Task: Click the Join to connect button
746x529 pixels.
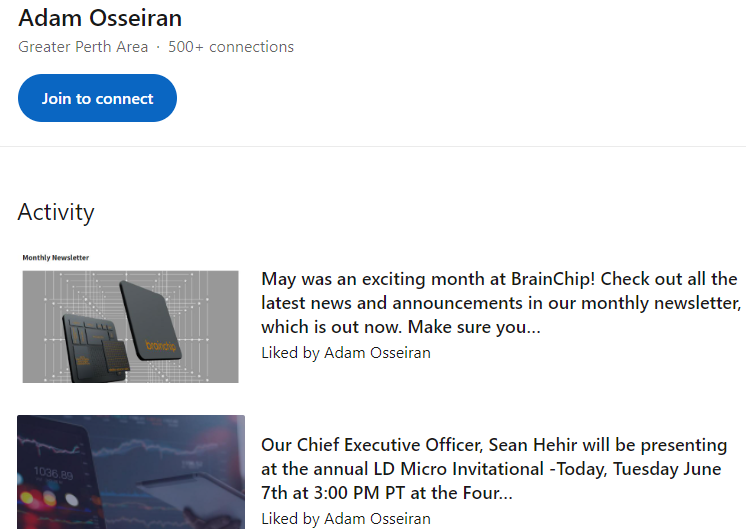Action: click(97, 98)
